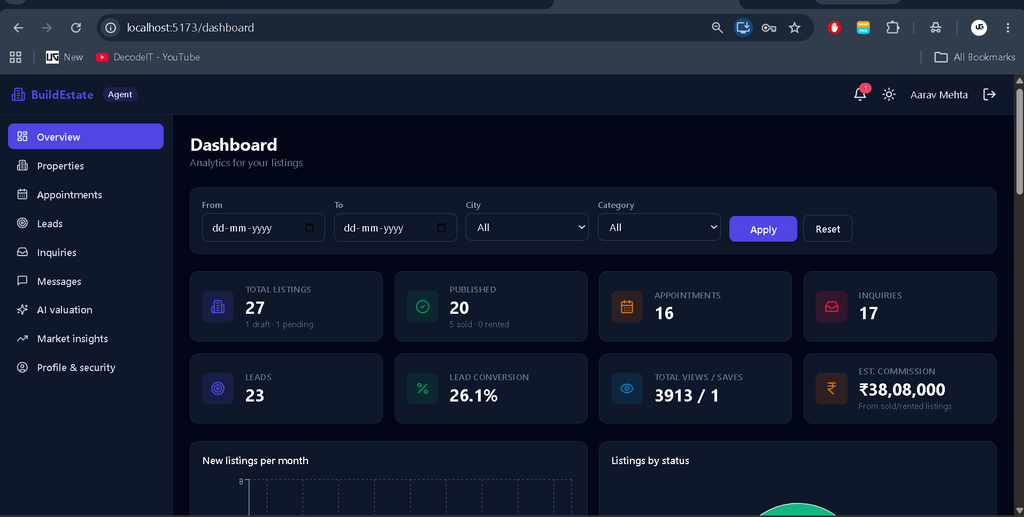
Task: Bookmark this page with the star icon
Action: (x=794, y=27)
